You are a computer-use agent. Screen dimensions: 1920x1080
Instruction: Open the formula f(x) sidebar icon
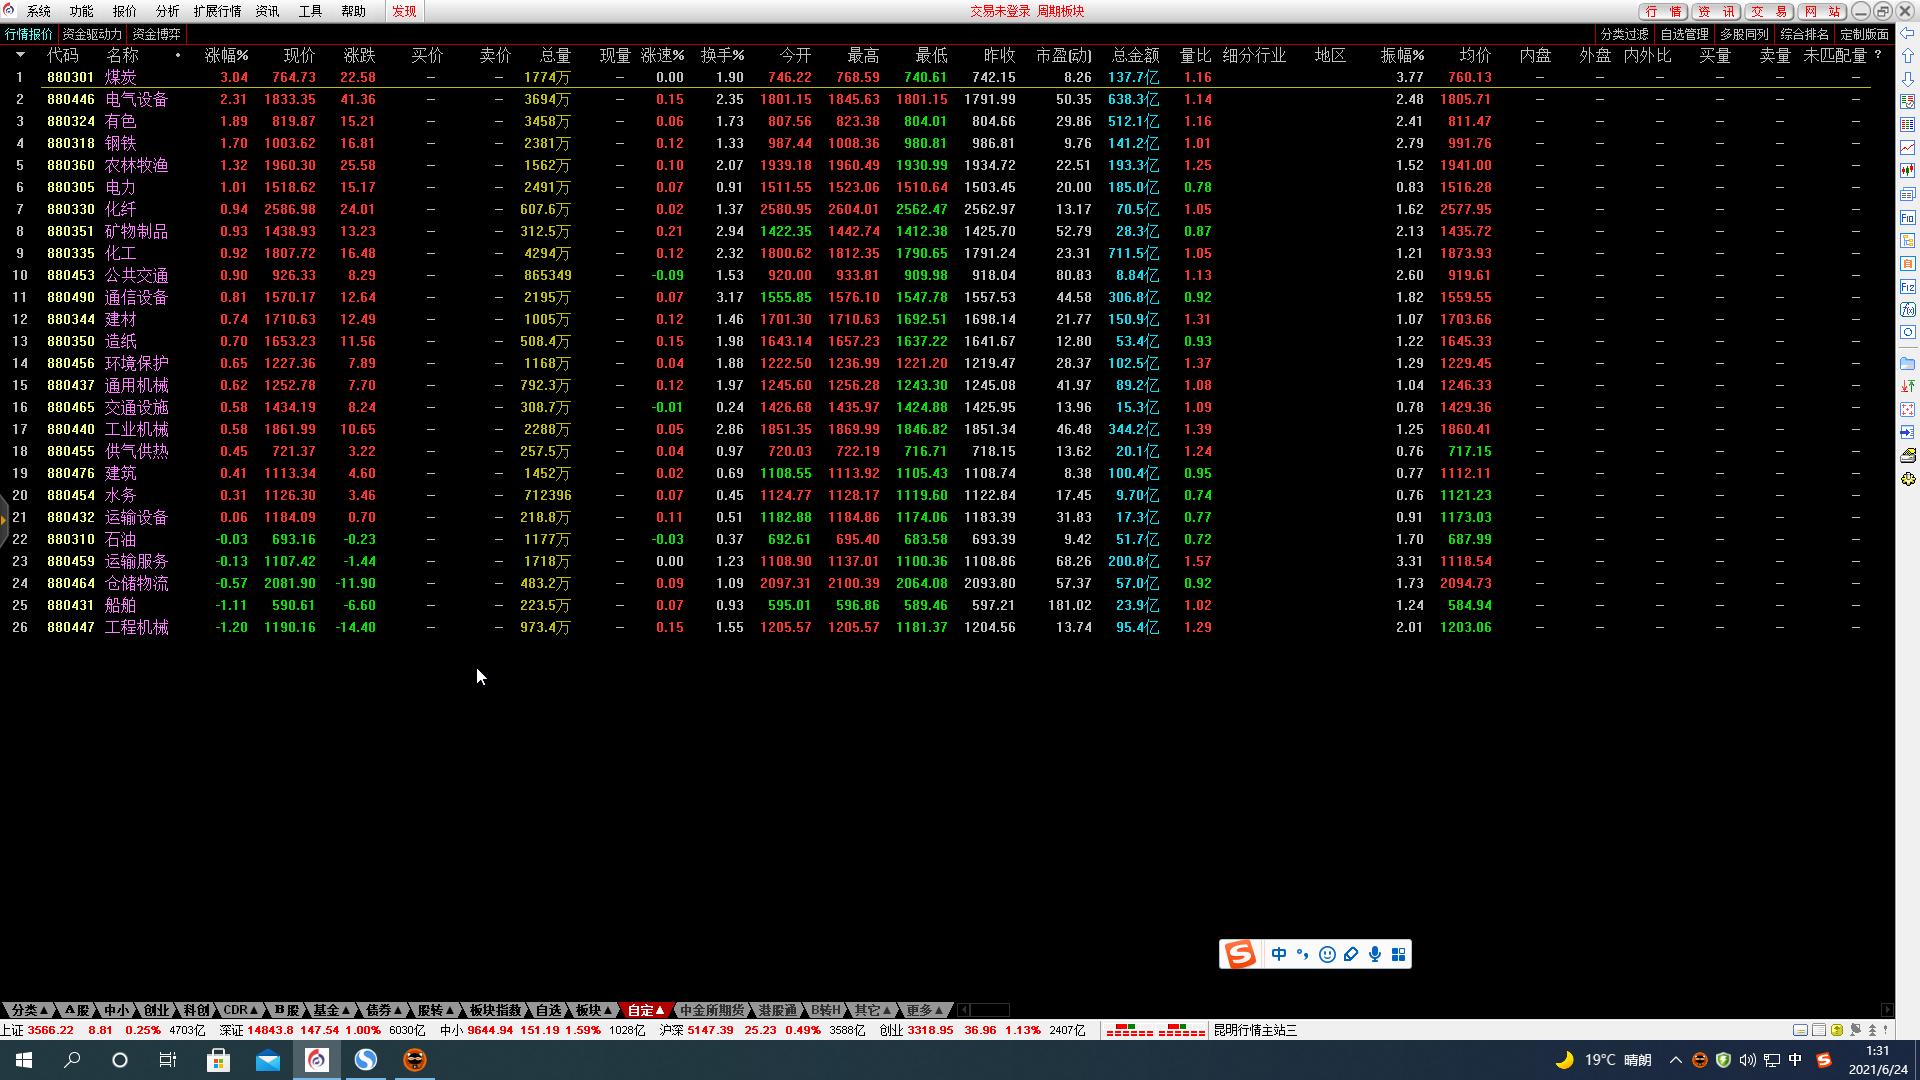1907,309
